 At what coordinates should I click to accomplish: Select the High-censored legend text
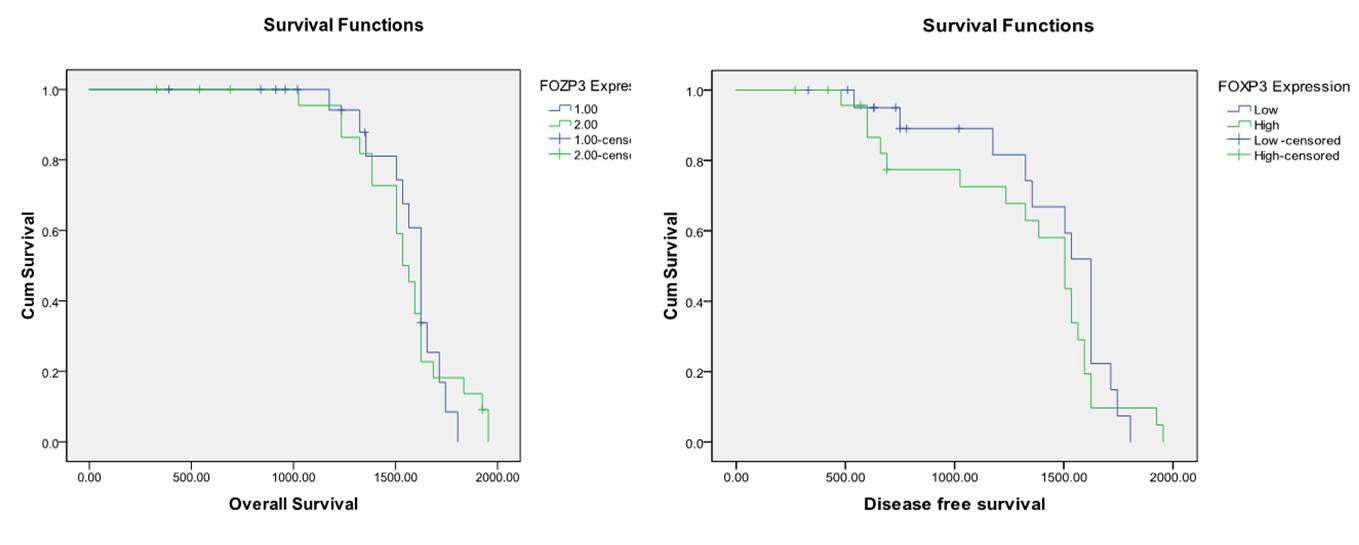pyautogui.click(x=1296, y=155)
